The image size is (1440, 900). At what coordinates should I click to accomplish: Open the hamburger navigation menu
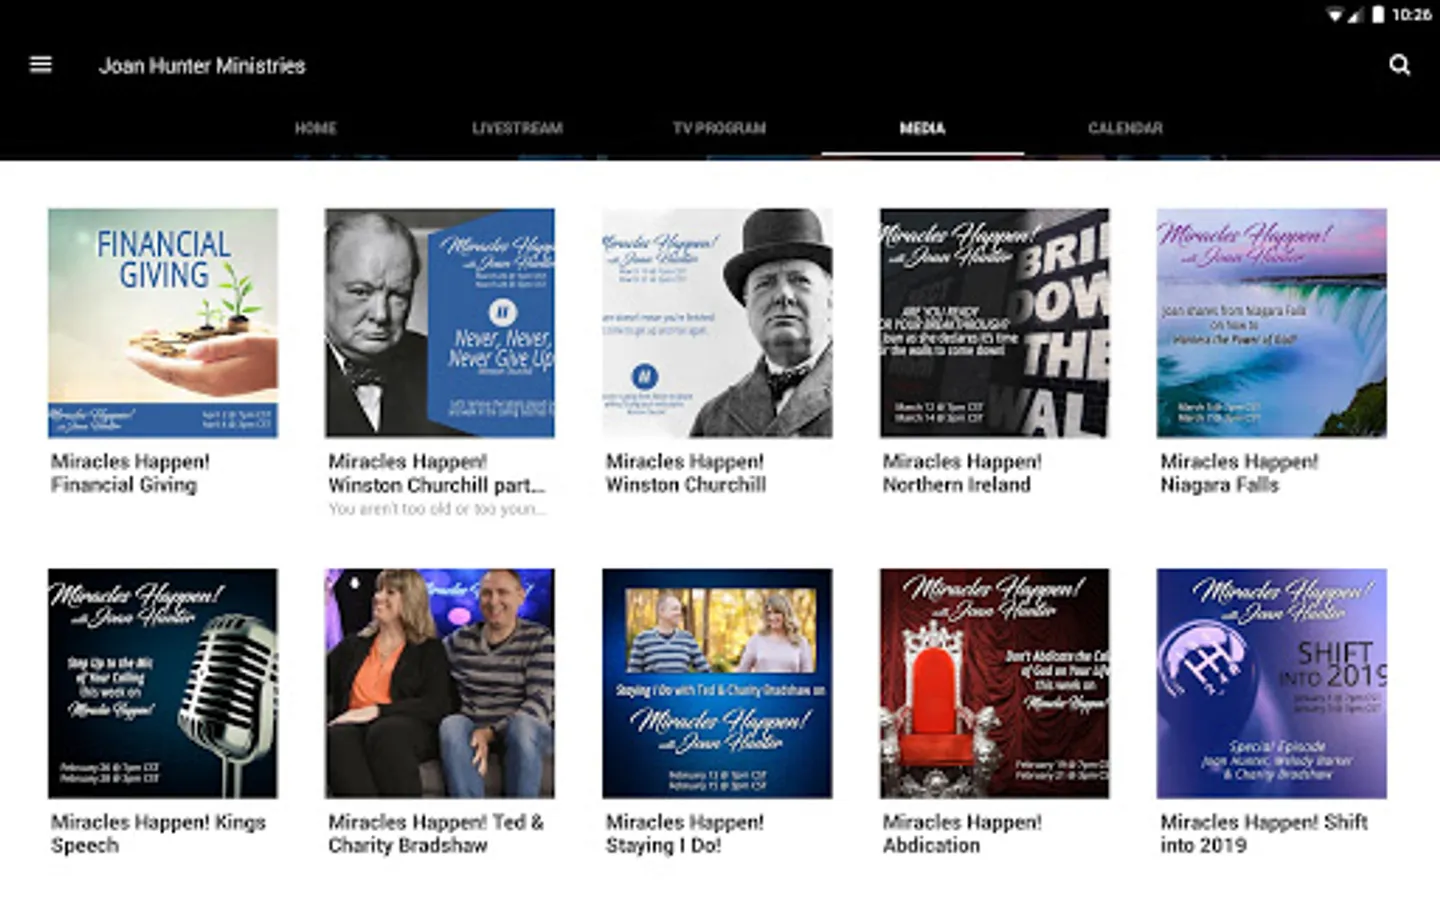(x=41, y=65)
